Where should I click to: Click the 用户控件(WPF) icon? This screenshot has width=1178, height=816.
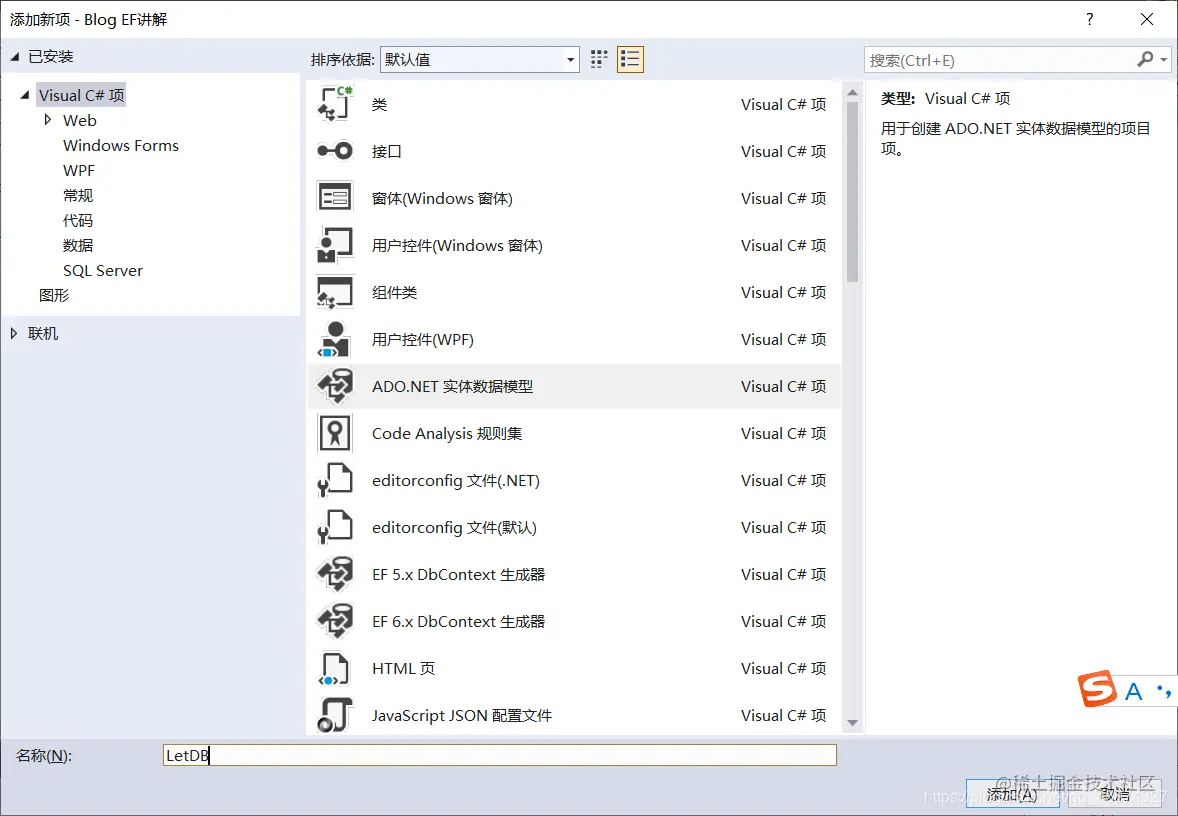tap(335, 339)
